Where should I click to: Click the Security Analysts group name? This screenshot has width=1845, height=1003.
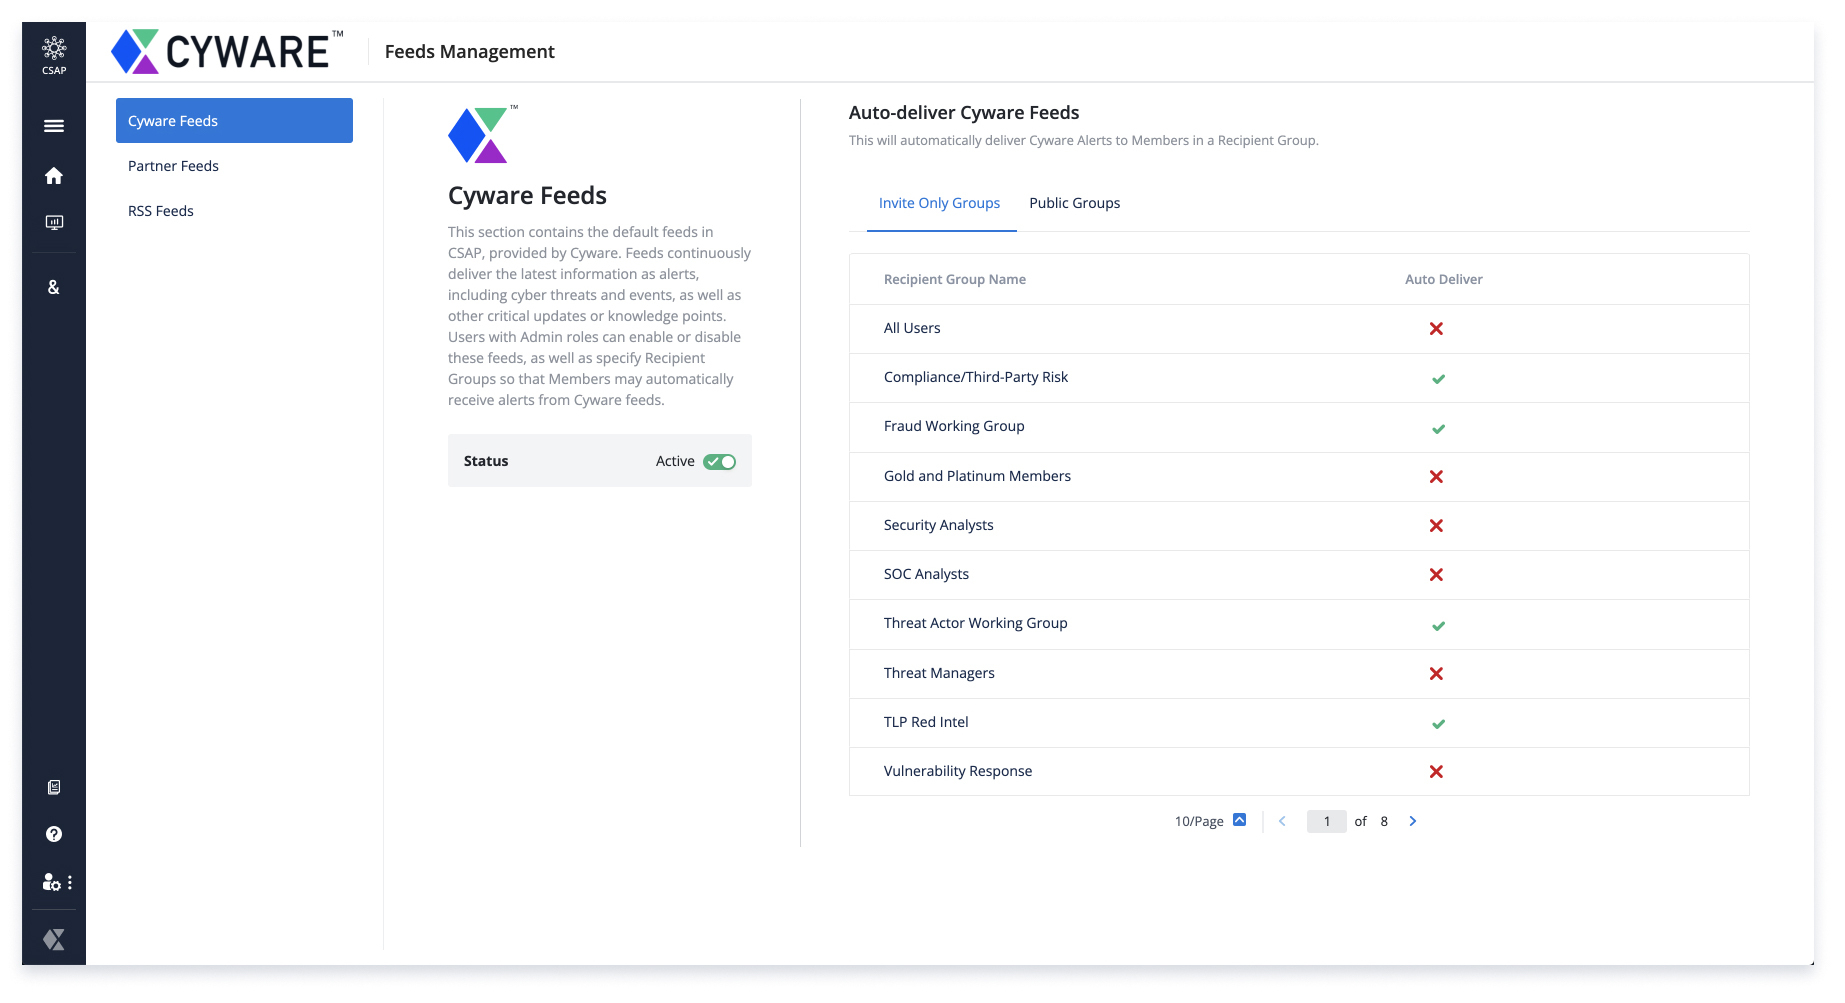(939, 525)
